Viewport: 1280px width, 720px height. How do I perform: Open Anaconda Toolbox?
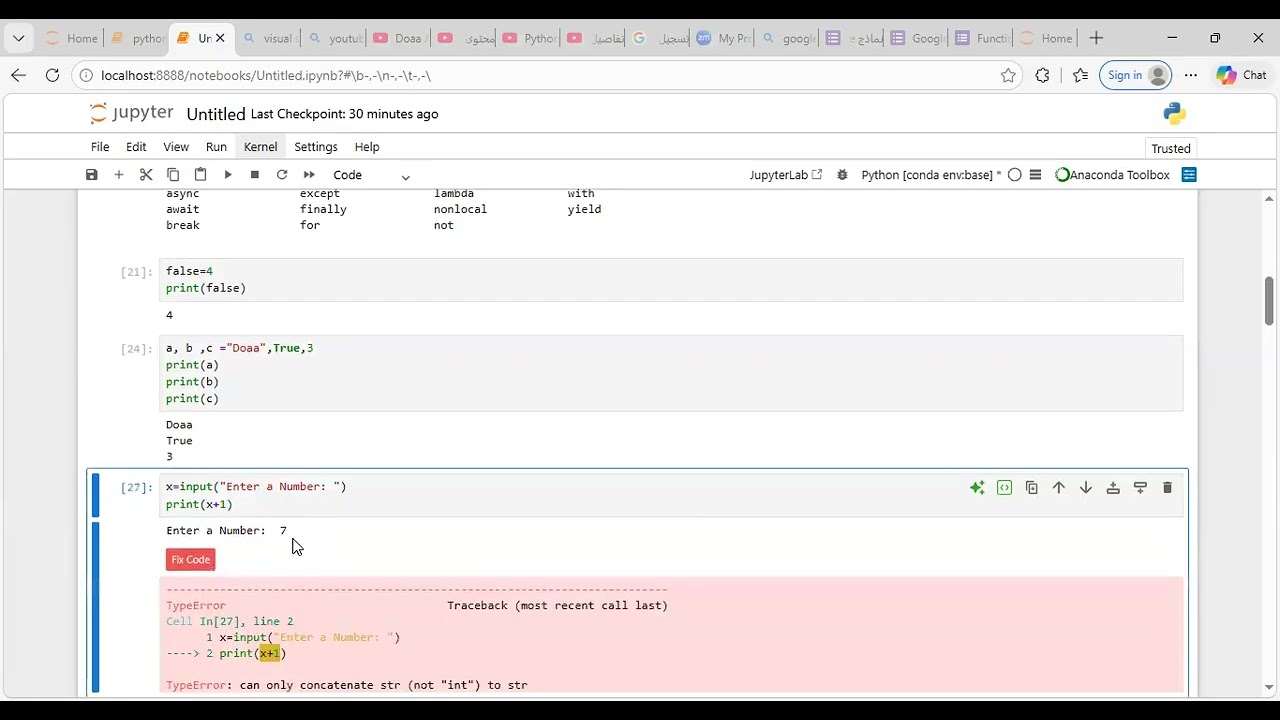[1112, 175]
